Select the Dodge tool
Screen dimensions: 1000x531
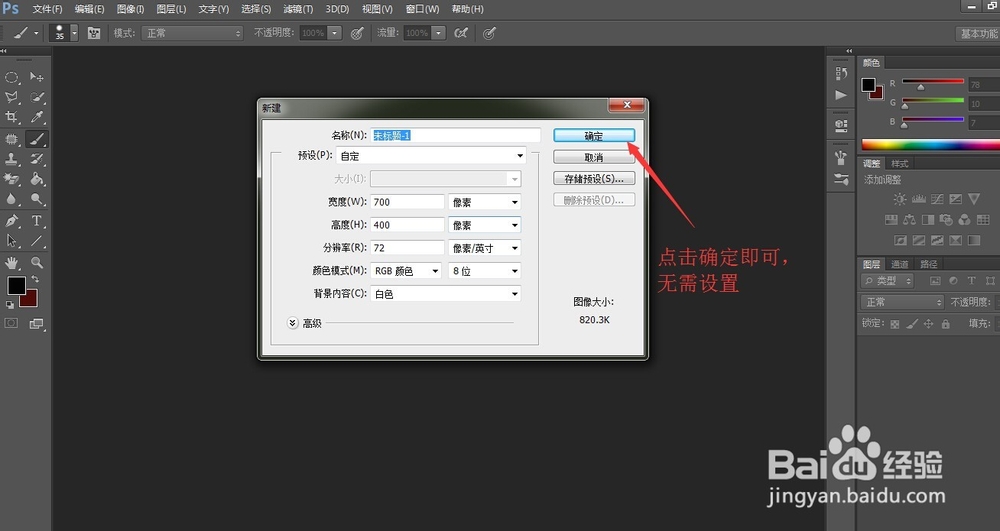coord(37,199)
